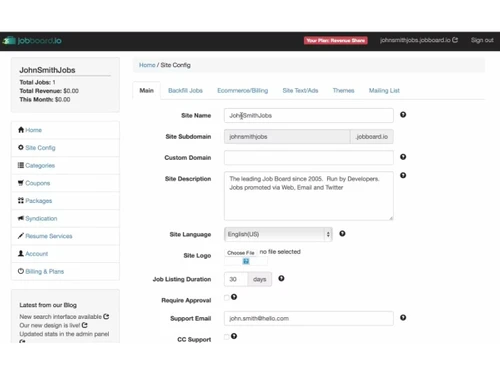This screenshot has height=375, width=500.
Task: Open the Account sidebar link
Action: (x=37, y=254)
